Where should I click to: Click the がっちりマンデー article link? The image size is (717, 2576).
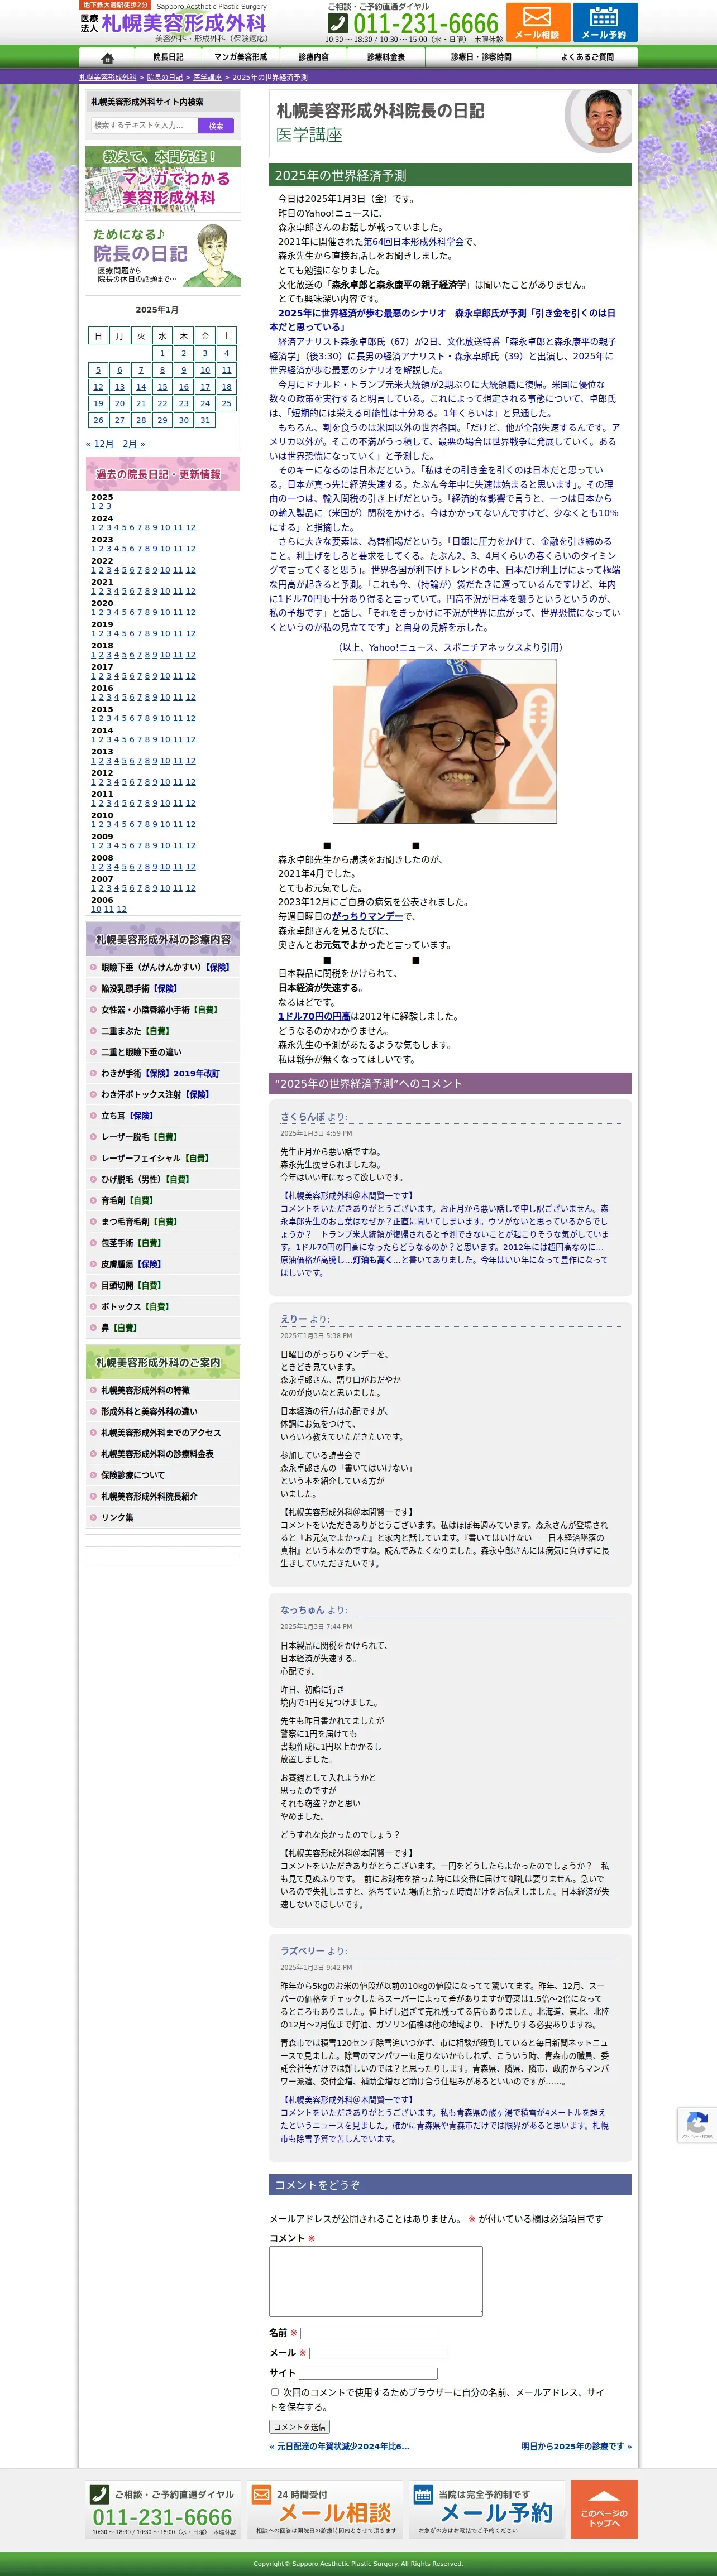[367, 916]
